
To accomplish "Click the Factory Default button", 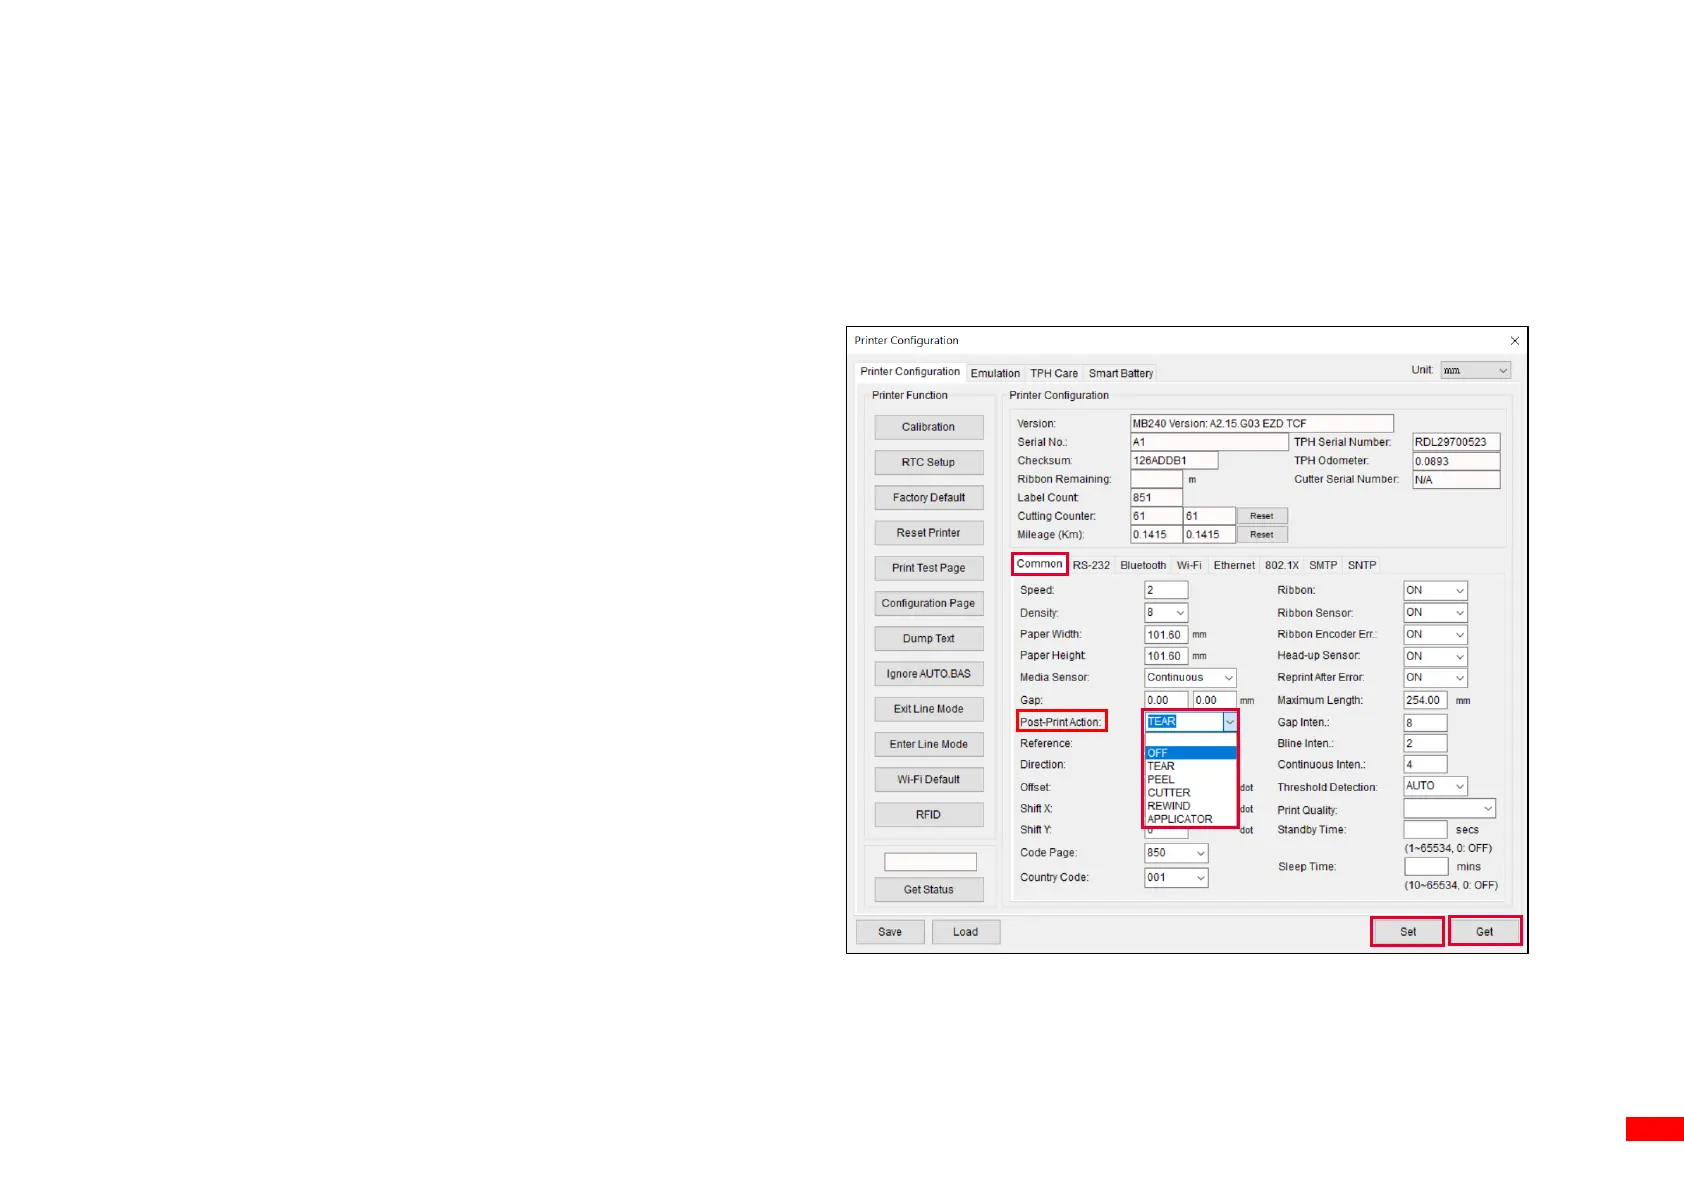I will (928, 497).
